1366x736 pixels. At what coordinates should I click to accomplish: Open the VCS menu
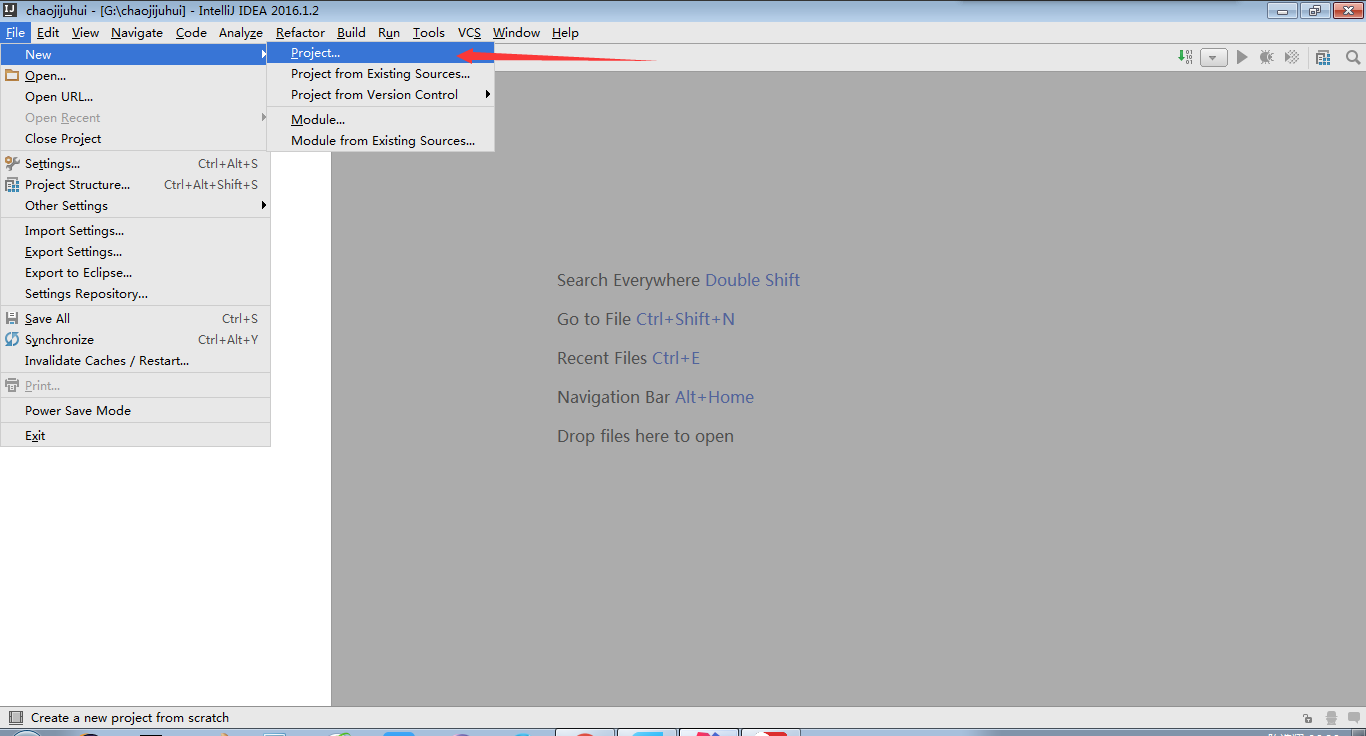pyautogui.click(x=470, y=33)
